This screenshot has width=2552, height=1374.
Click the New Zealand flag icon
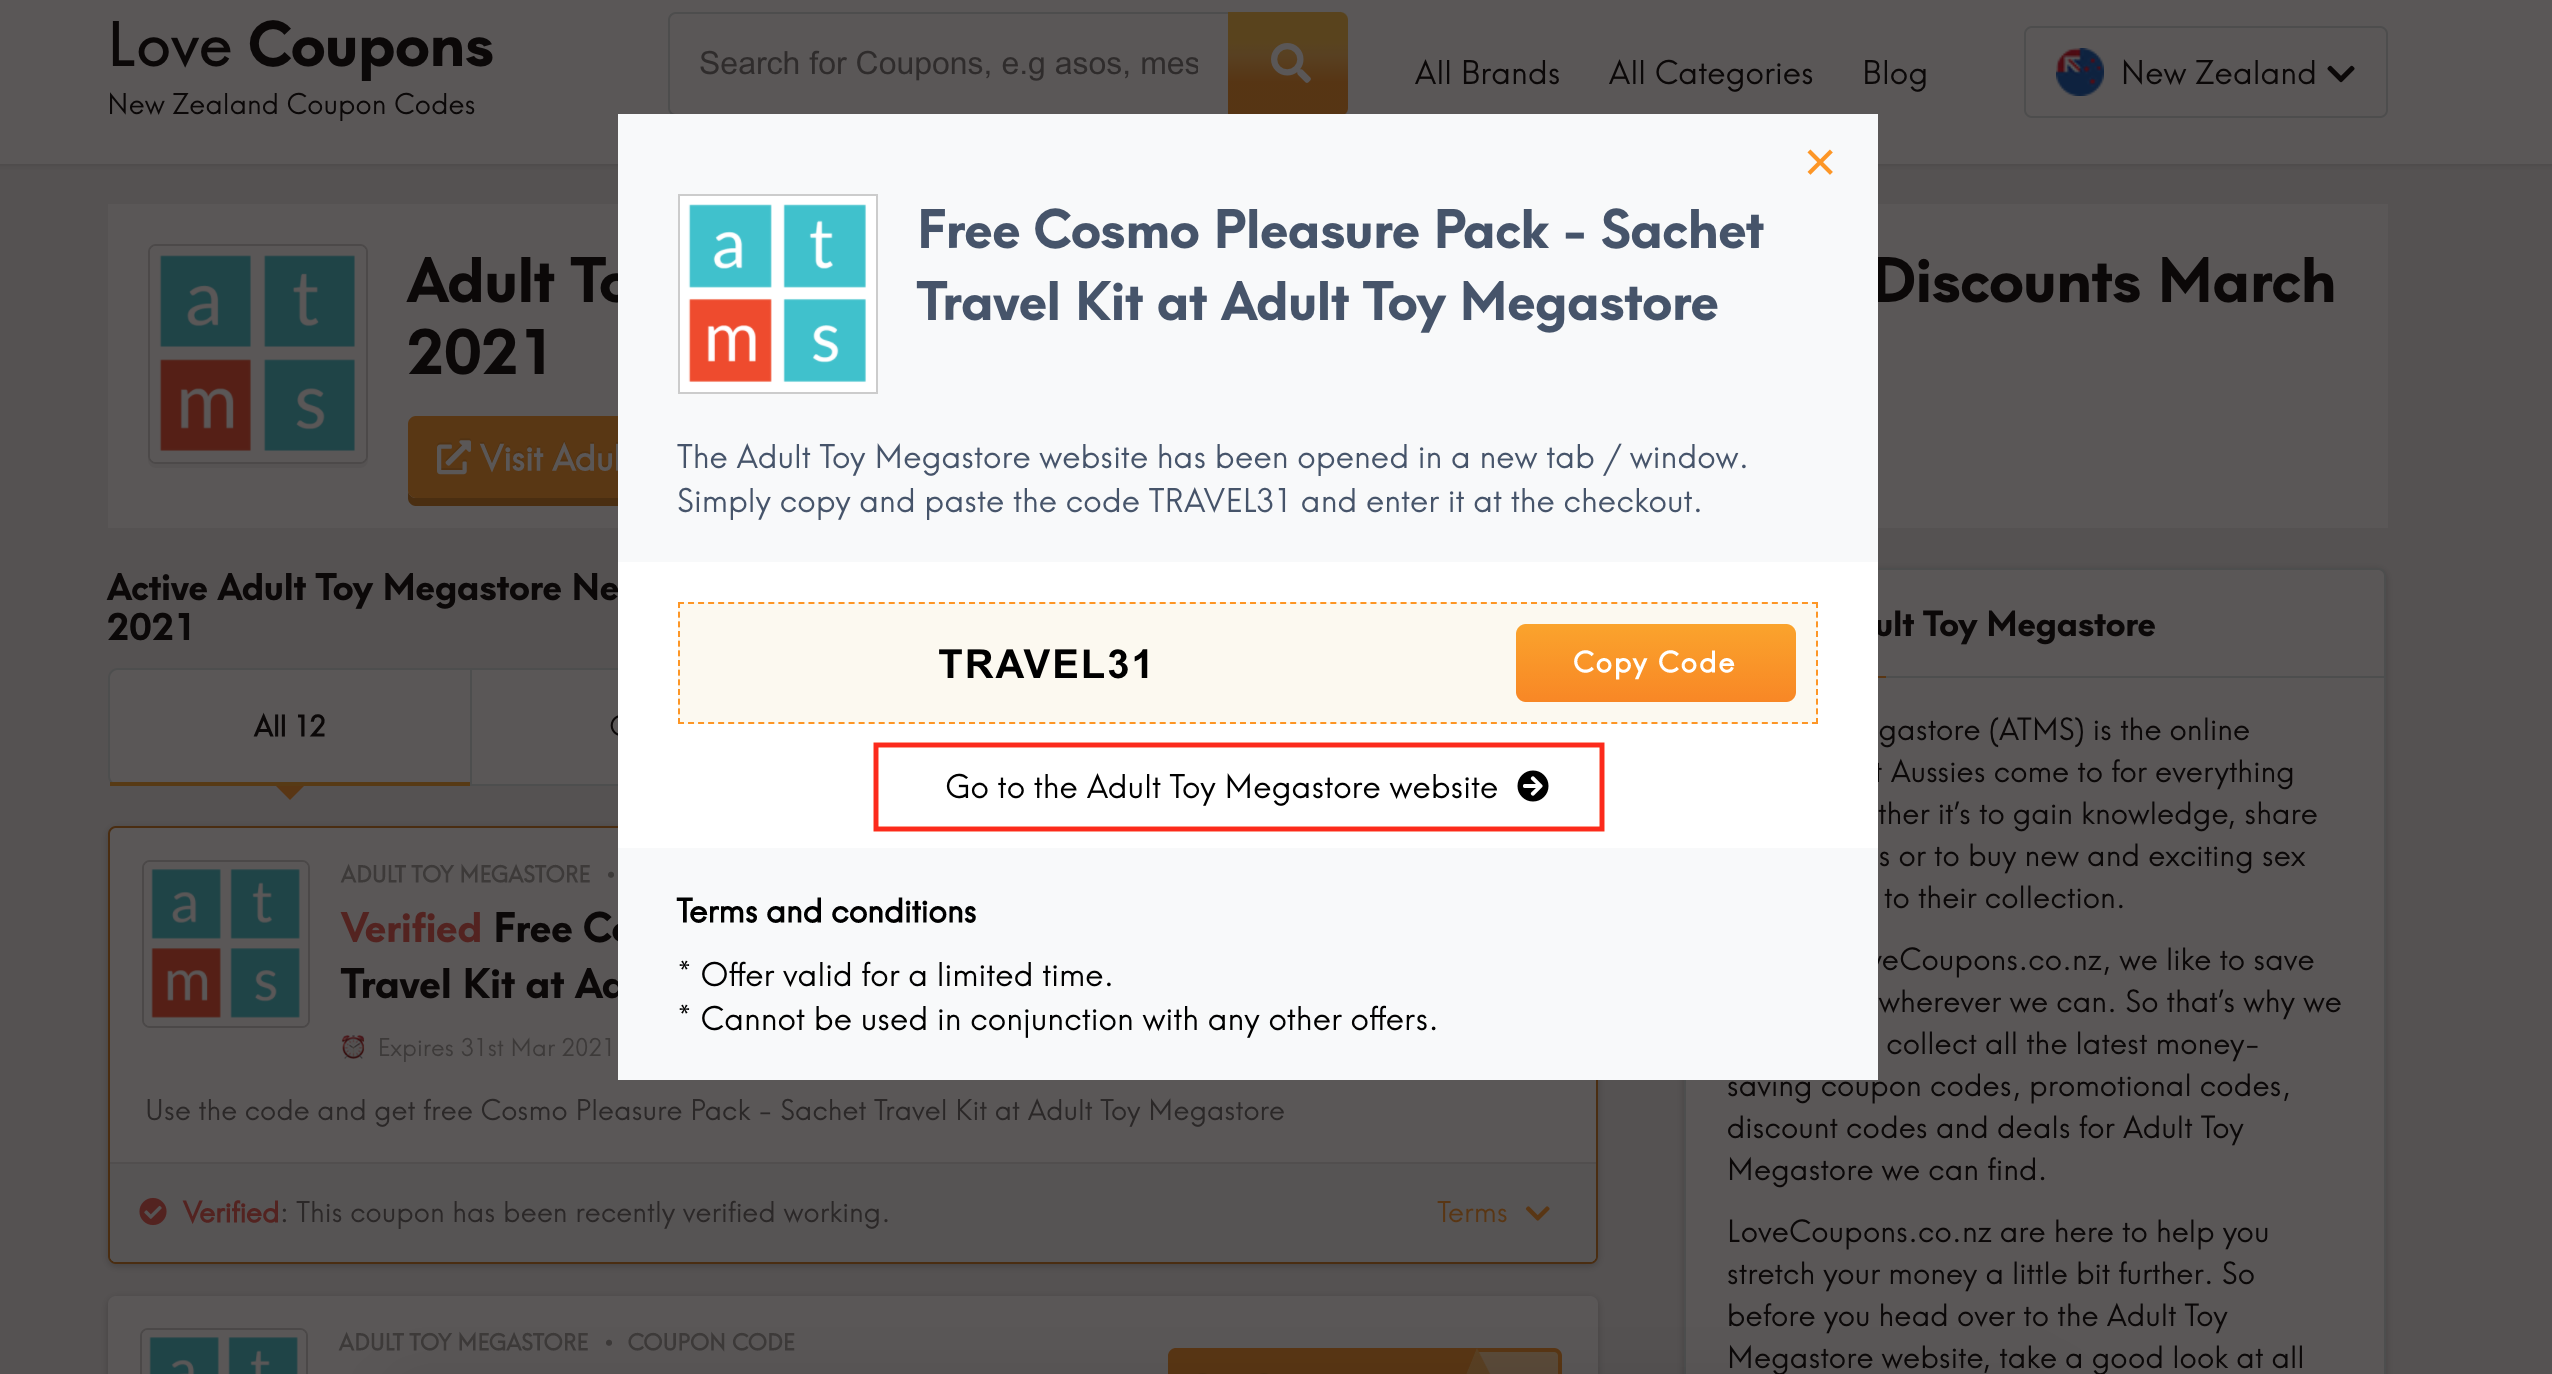pyautogui.click(x=2079, y=72)
